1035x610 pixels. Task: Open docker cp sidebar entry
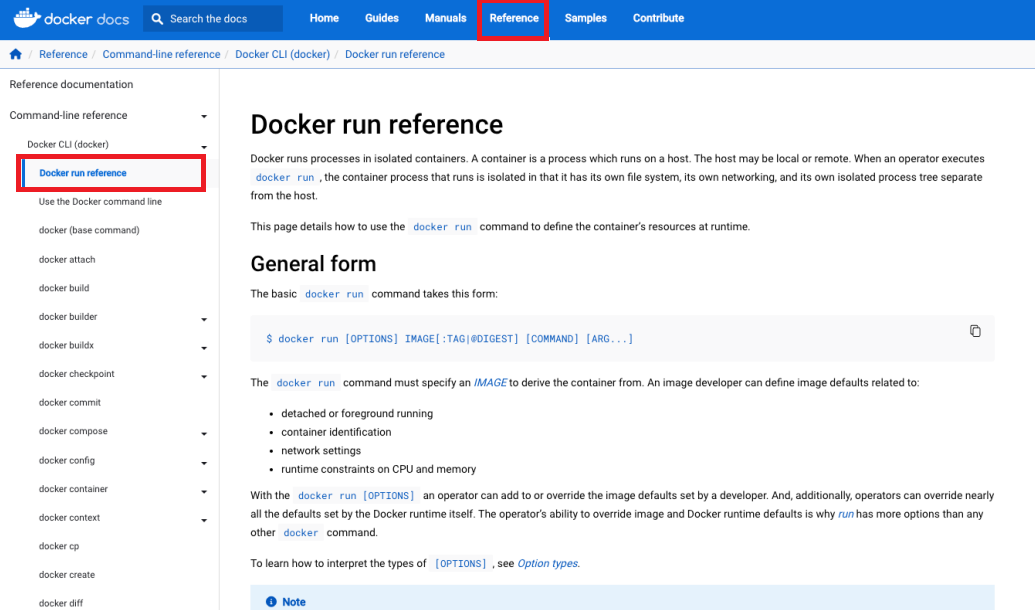(x=59, y=546)
